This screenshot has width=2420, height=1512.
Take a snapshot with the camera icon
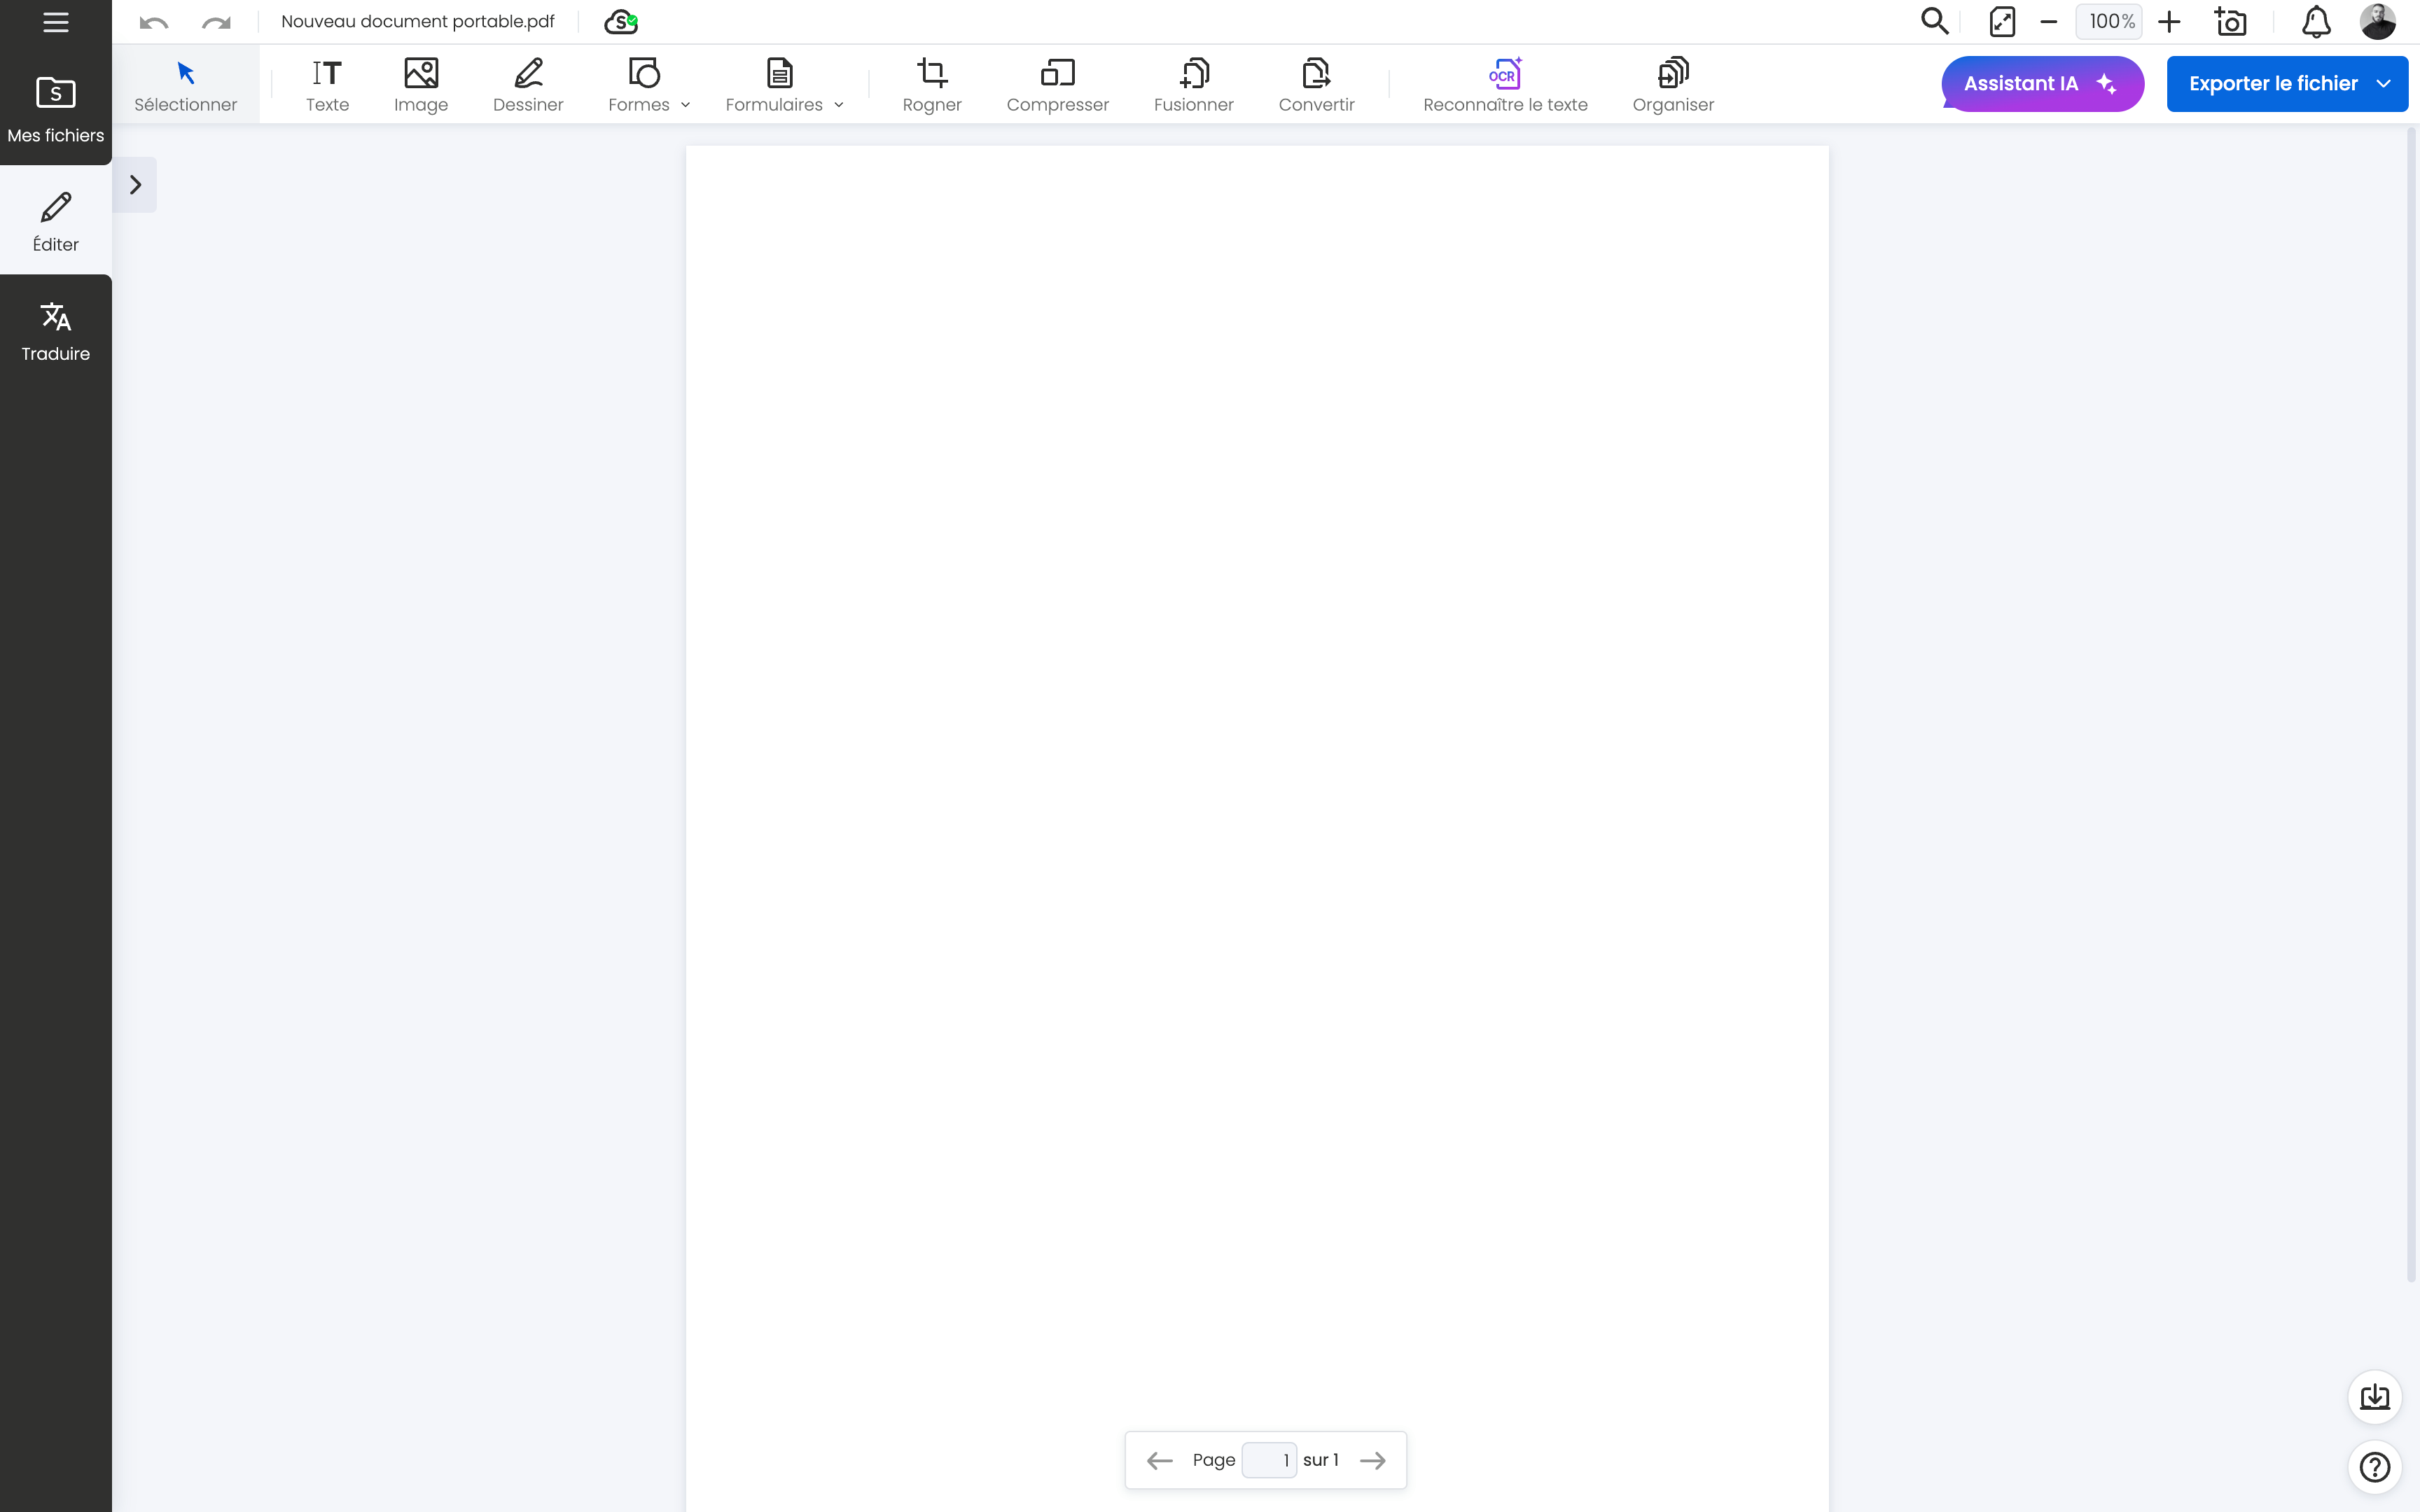coord(2230,21)
